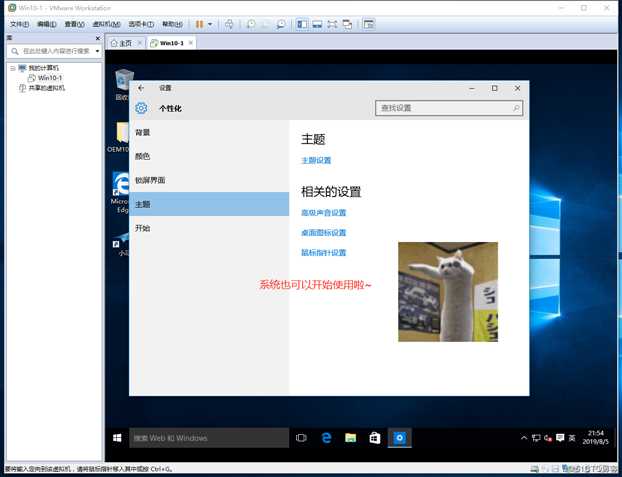
Task: Open the 鼠标指针设置 link
Action: coord(324,252)
